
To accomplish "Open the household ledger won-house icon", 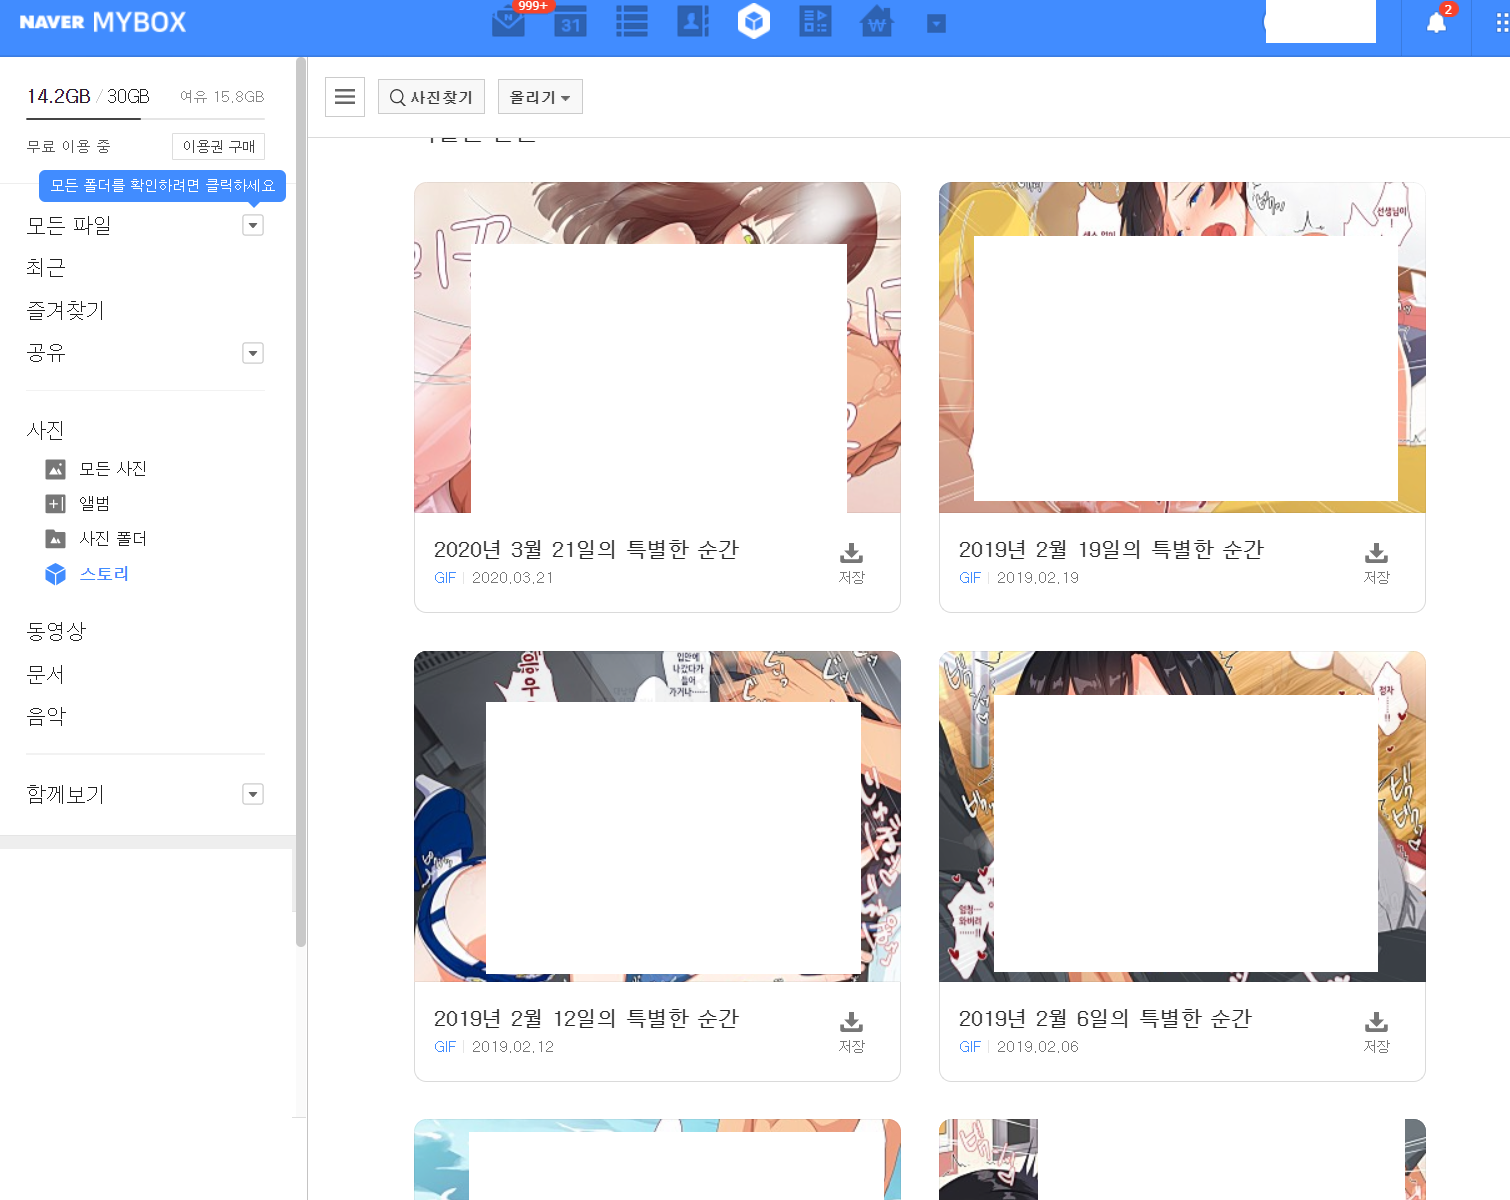I will [876, 22].
